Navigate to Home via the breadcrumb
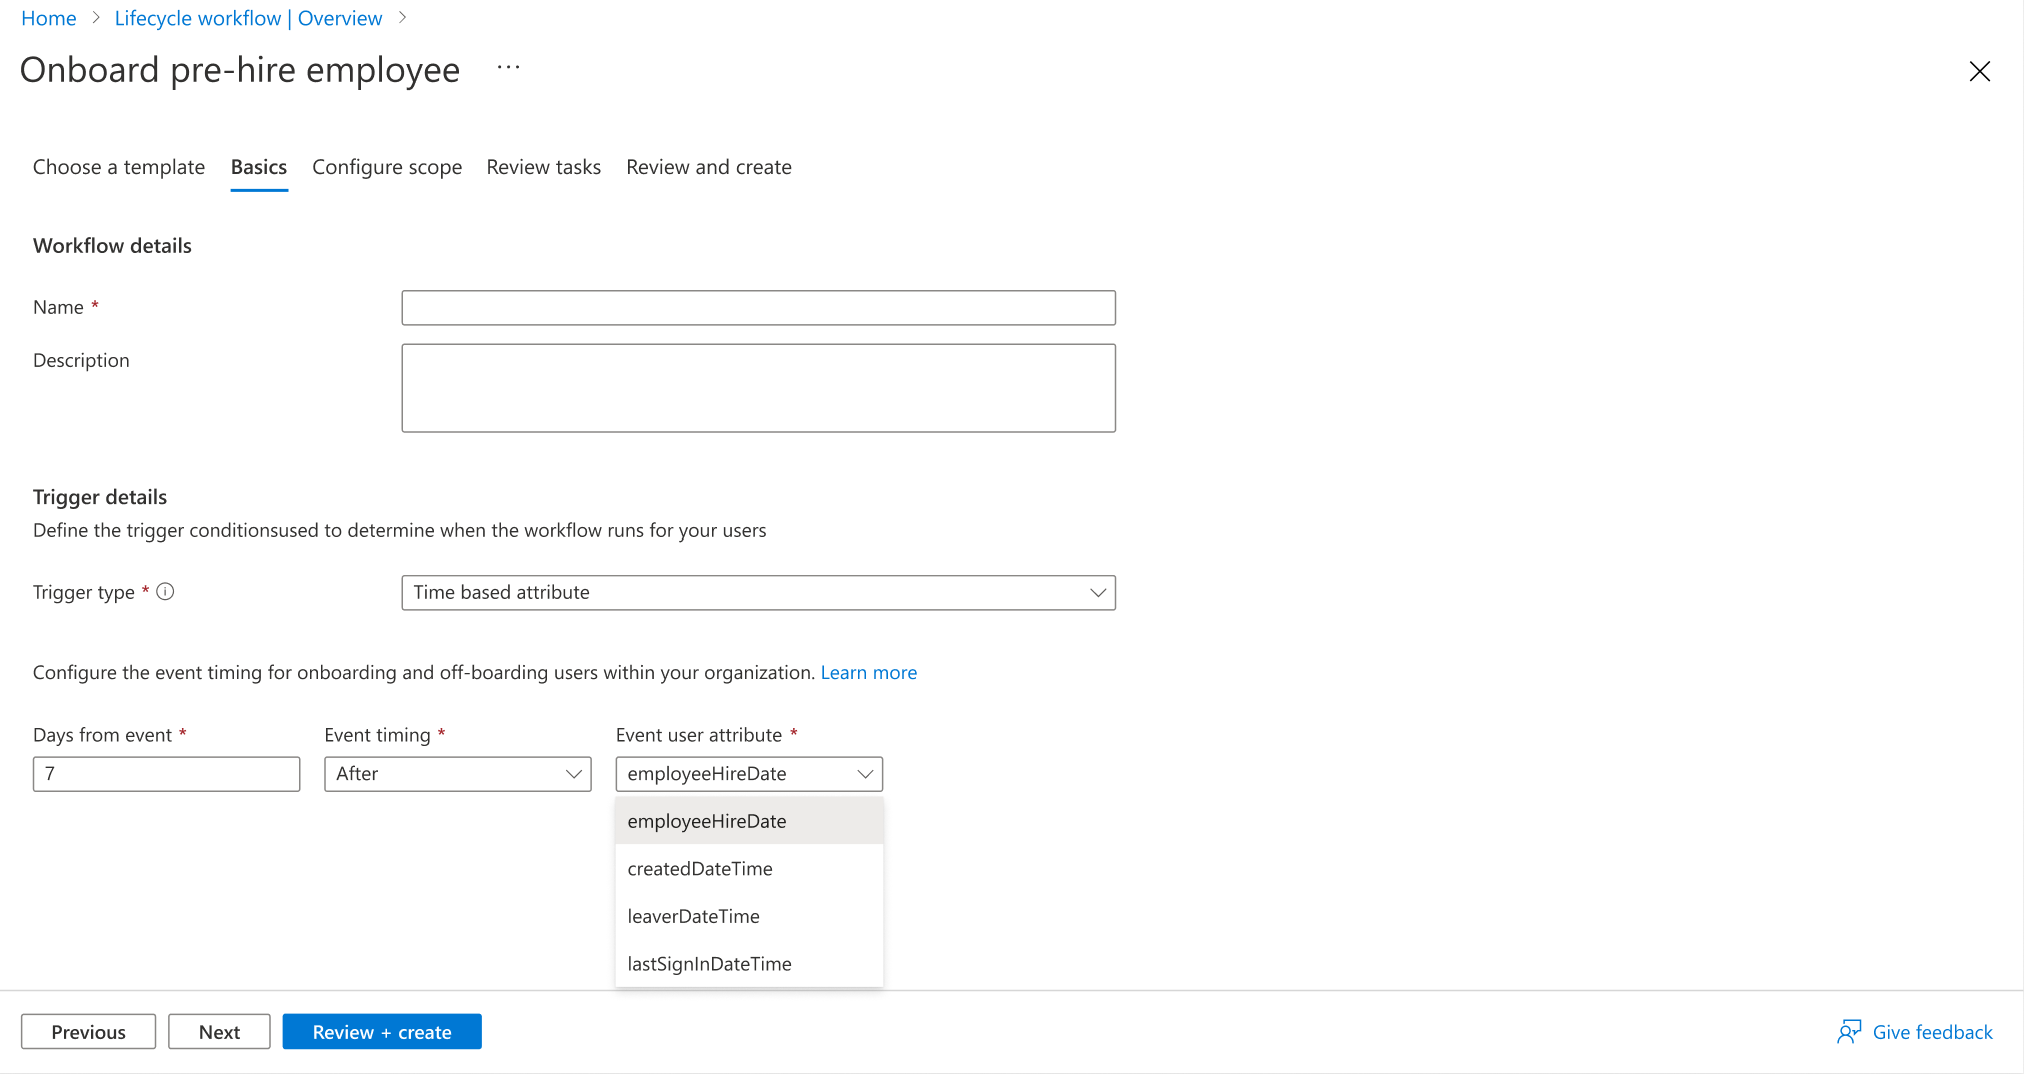 pyautogui.click(x=48, y=18)
